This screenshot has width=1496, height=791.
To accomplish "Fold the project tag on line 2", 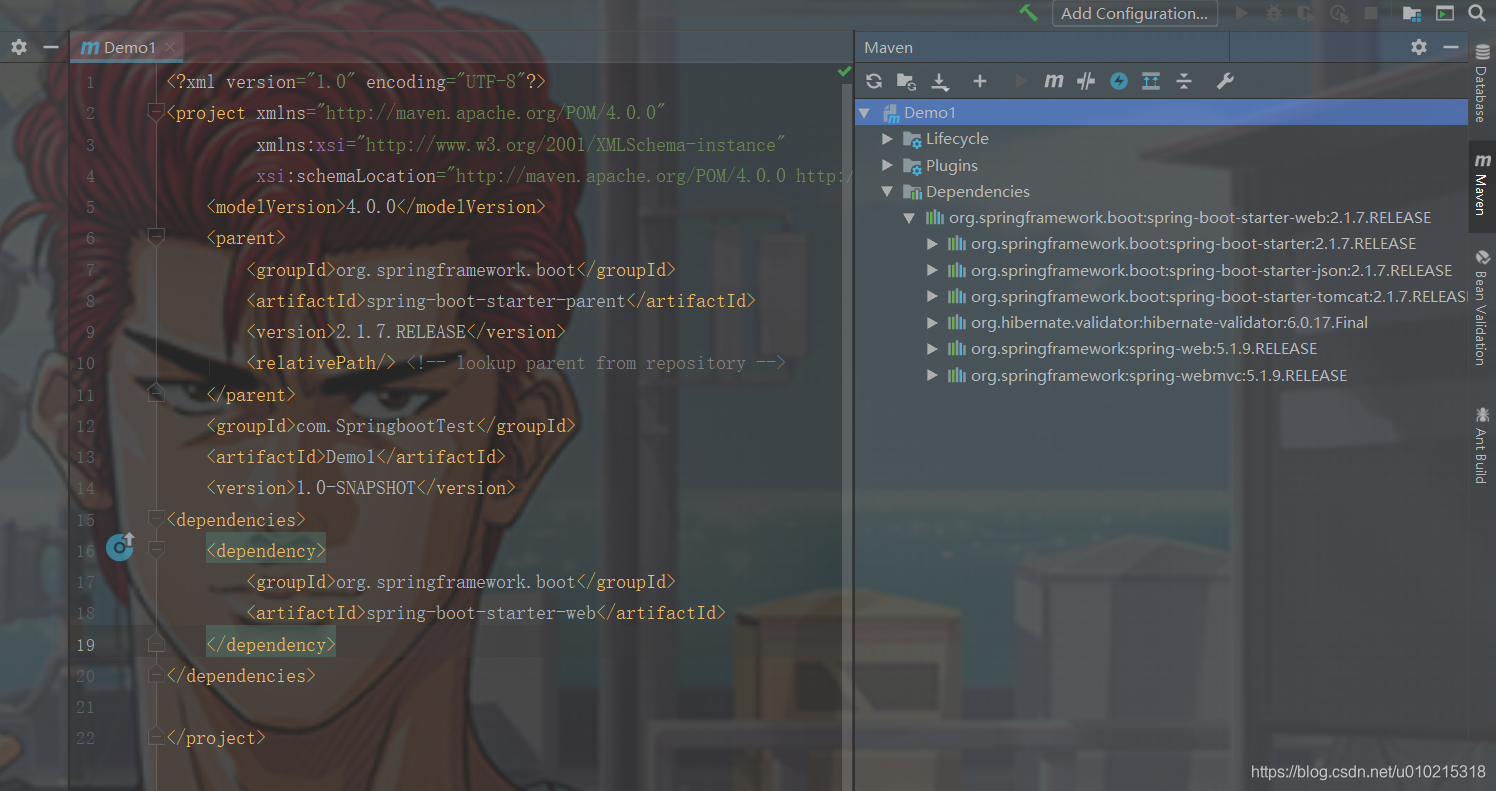I will (x=155, y=113).
